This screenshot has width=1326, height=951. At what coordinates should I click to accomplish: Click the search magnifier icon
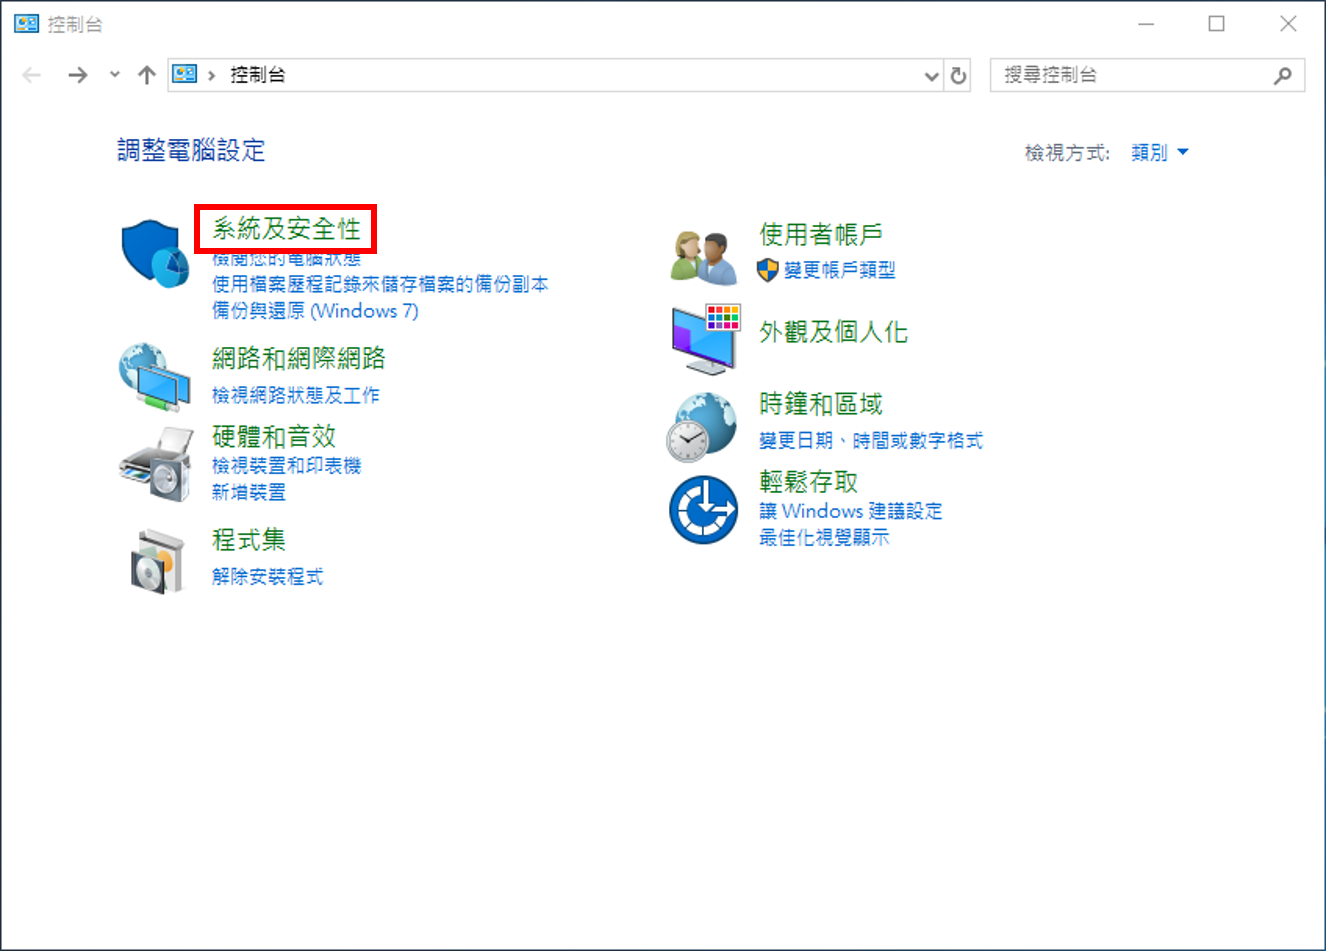pyautogui.click(x=1283, y=75)
